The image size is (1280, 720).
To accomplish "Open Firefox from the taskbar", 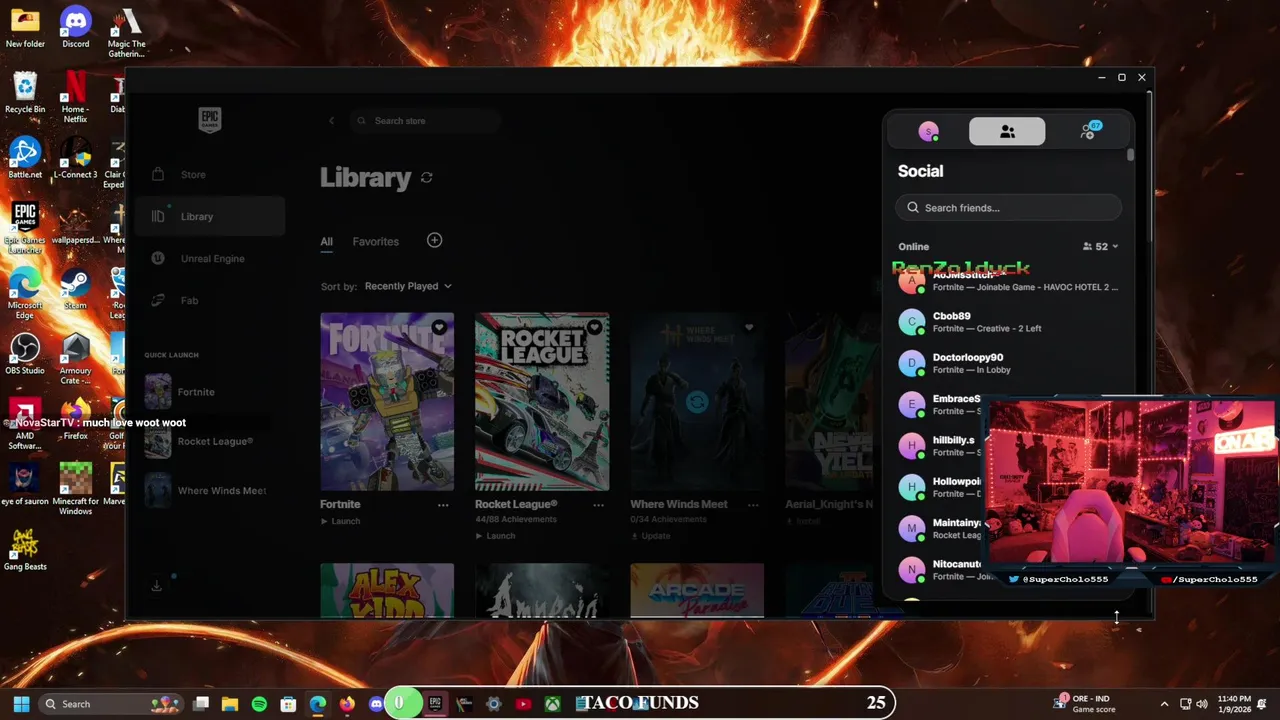I will pyautogui.click(x=347, y=704).
